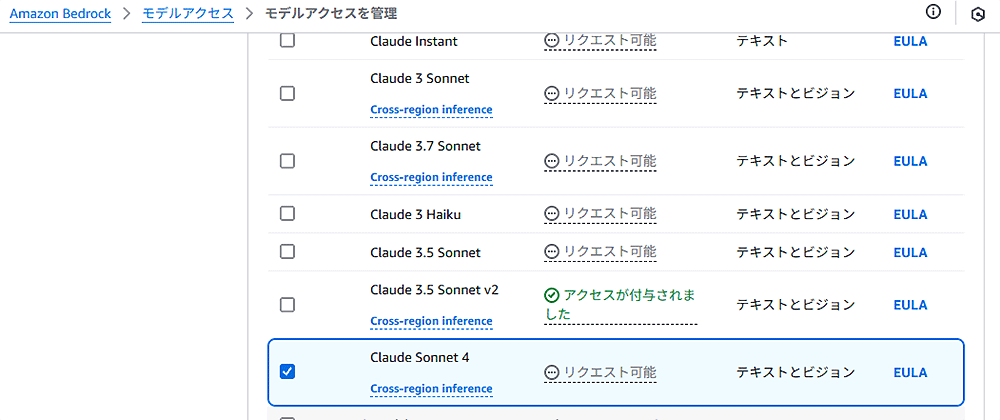Click request status icon for Claude 3 Haiku
The image size is (1000, 420).
[551, 214]
